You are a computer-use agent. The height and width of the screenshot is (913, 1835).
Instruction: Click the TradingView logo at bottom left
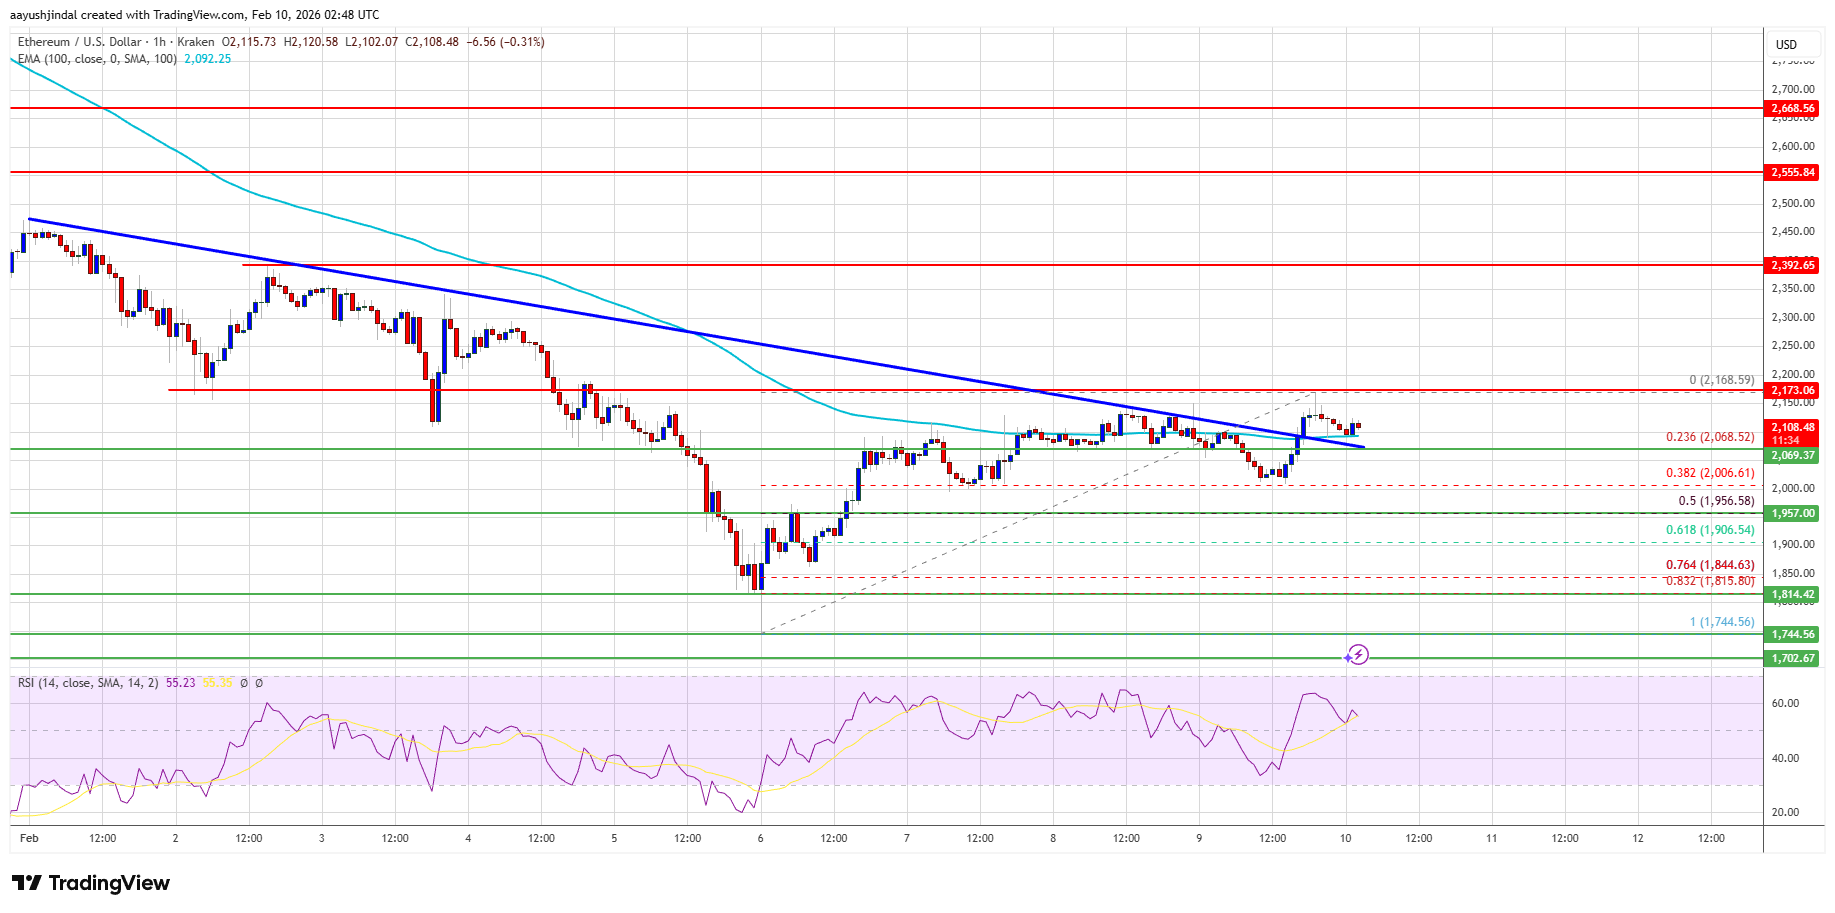89,882
